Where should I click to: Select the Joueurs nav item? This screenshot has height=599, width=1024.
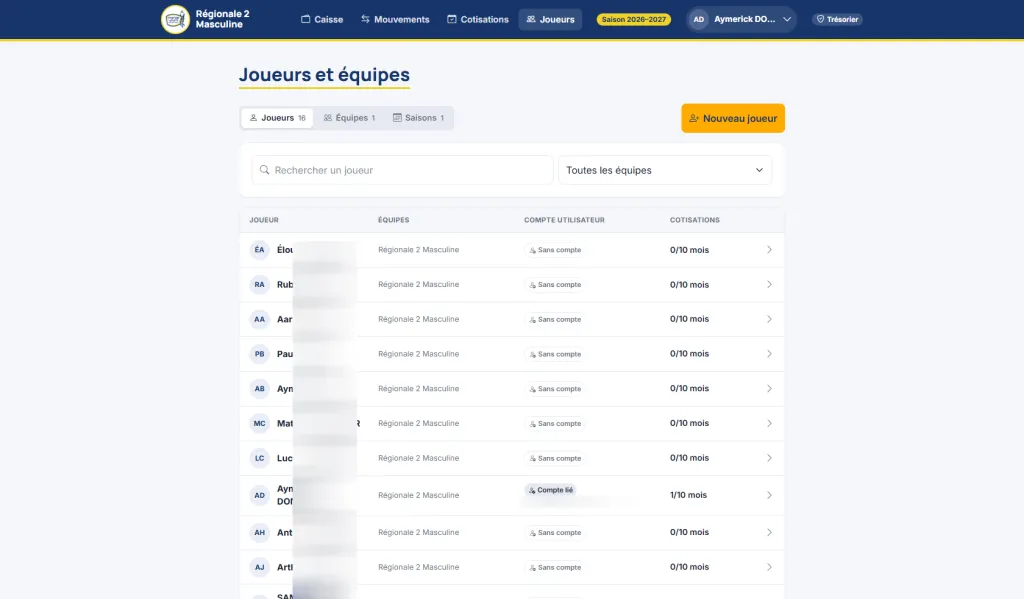(551, 20)
